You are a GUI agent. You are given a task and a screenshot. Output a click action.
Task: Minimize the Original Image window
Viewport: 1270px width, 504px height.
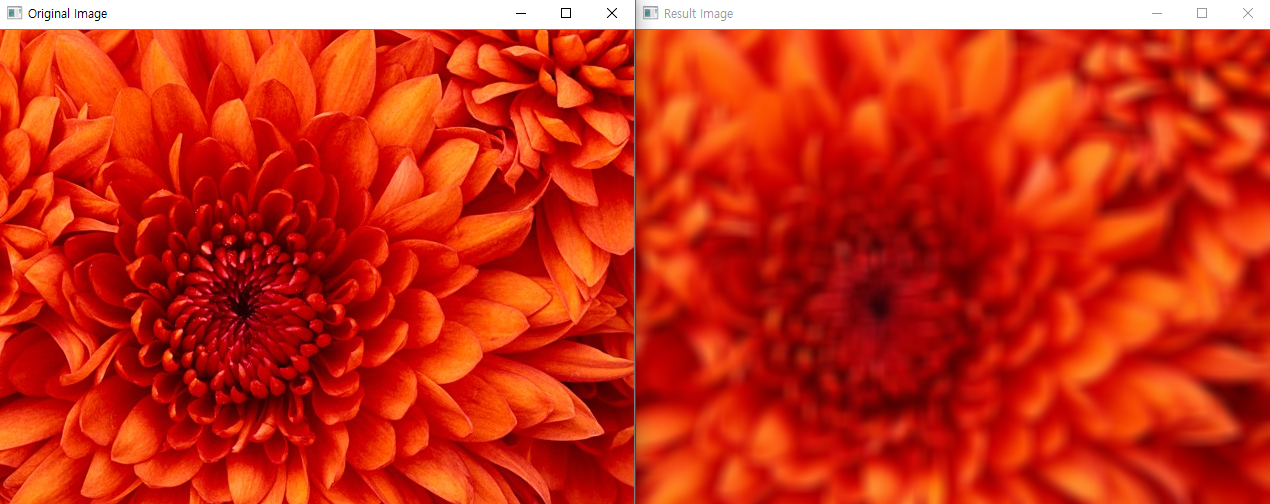pos(520,14)
